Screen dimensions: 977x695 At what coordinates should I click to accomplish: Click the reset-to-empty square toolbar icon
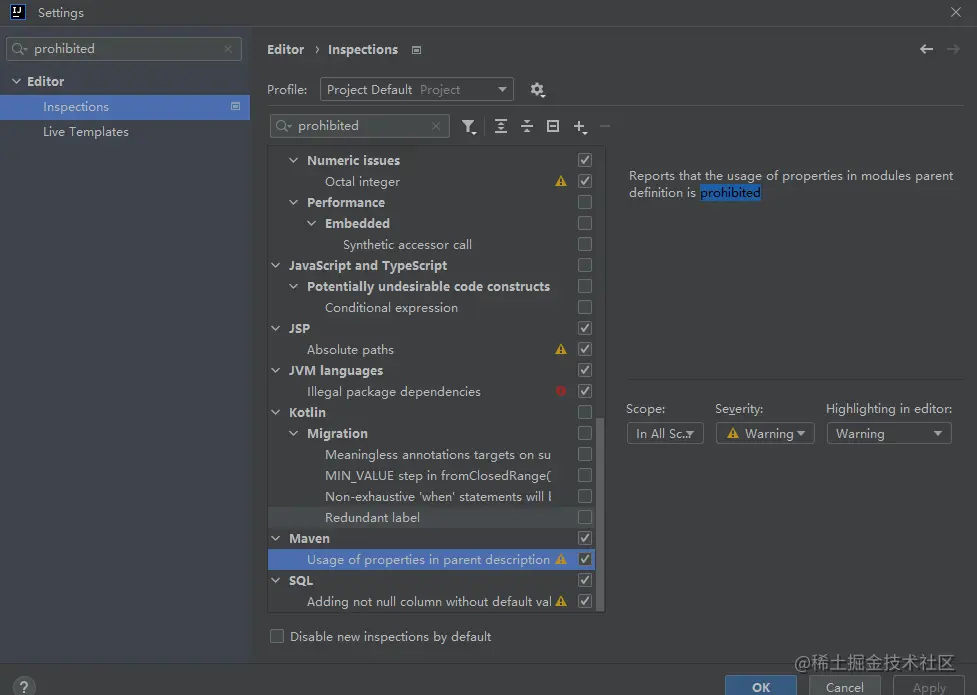553,127
